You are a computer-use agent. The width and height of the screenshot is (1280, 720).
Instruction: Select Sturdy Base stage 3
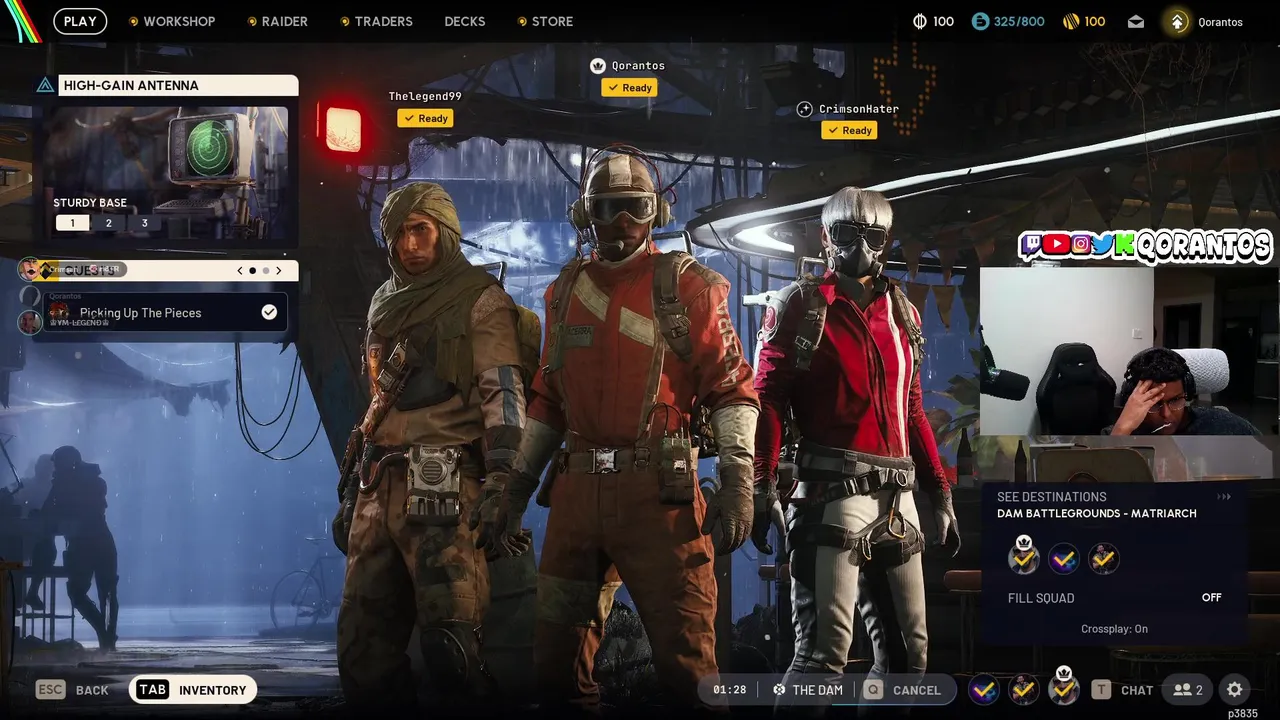click(x=145, y=223)
